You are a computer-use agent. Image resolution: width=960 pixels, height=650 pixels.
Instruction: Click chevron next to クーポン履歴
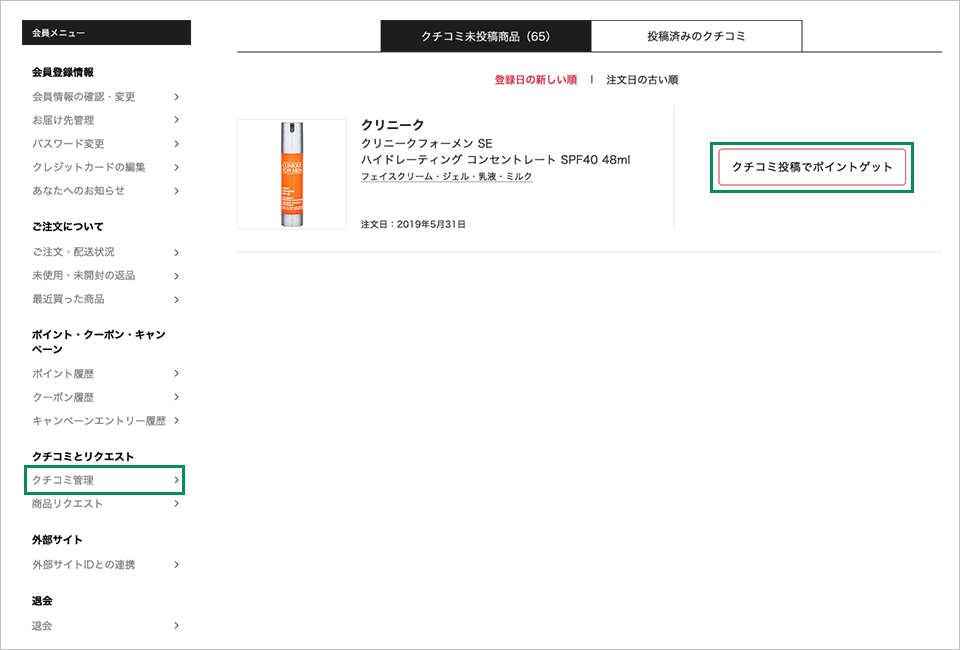[x=176, y=397]
